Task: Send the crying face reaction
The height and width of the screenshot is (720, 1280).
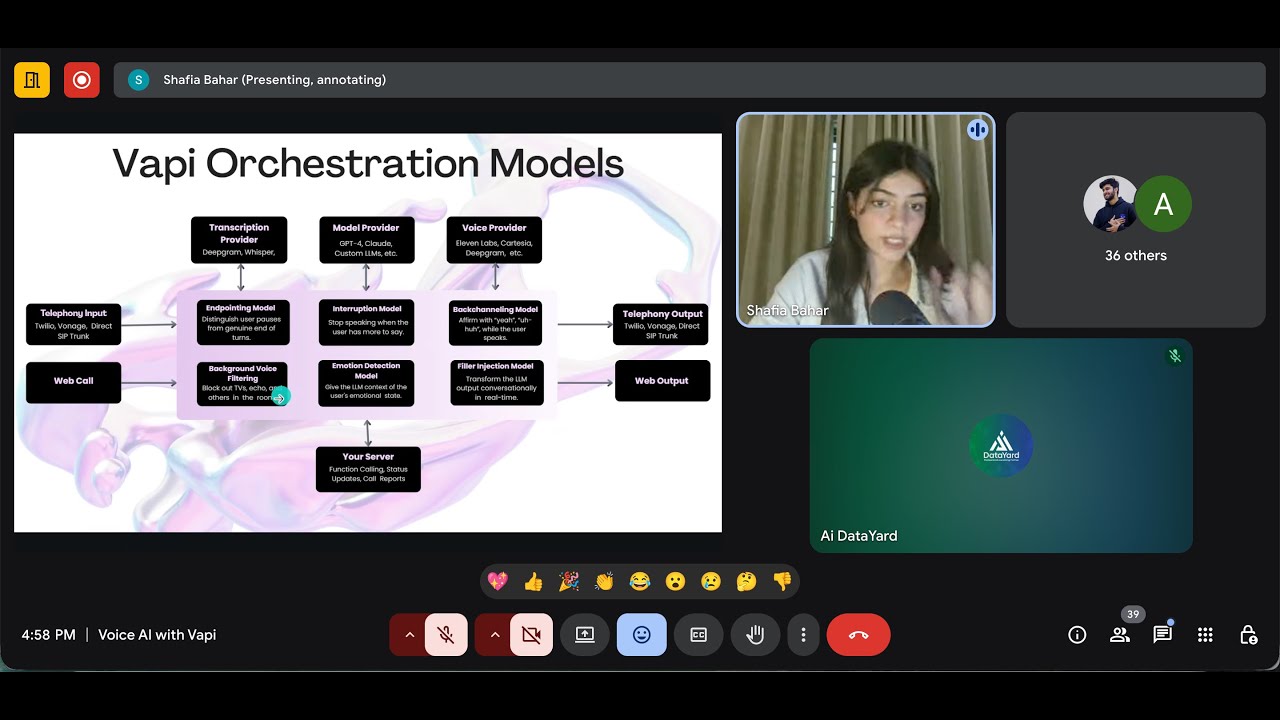Action: tap(711, 581)
